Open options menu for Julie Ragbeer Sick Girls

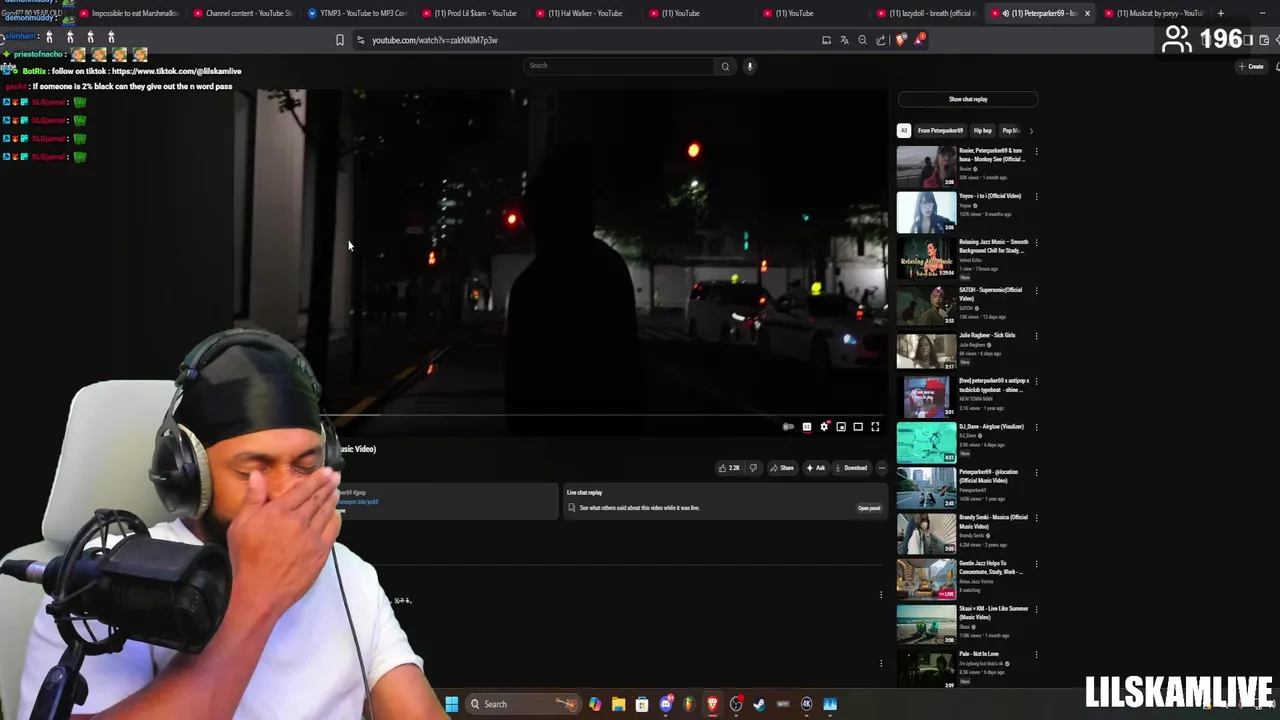[x=1036, y=337]
